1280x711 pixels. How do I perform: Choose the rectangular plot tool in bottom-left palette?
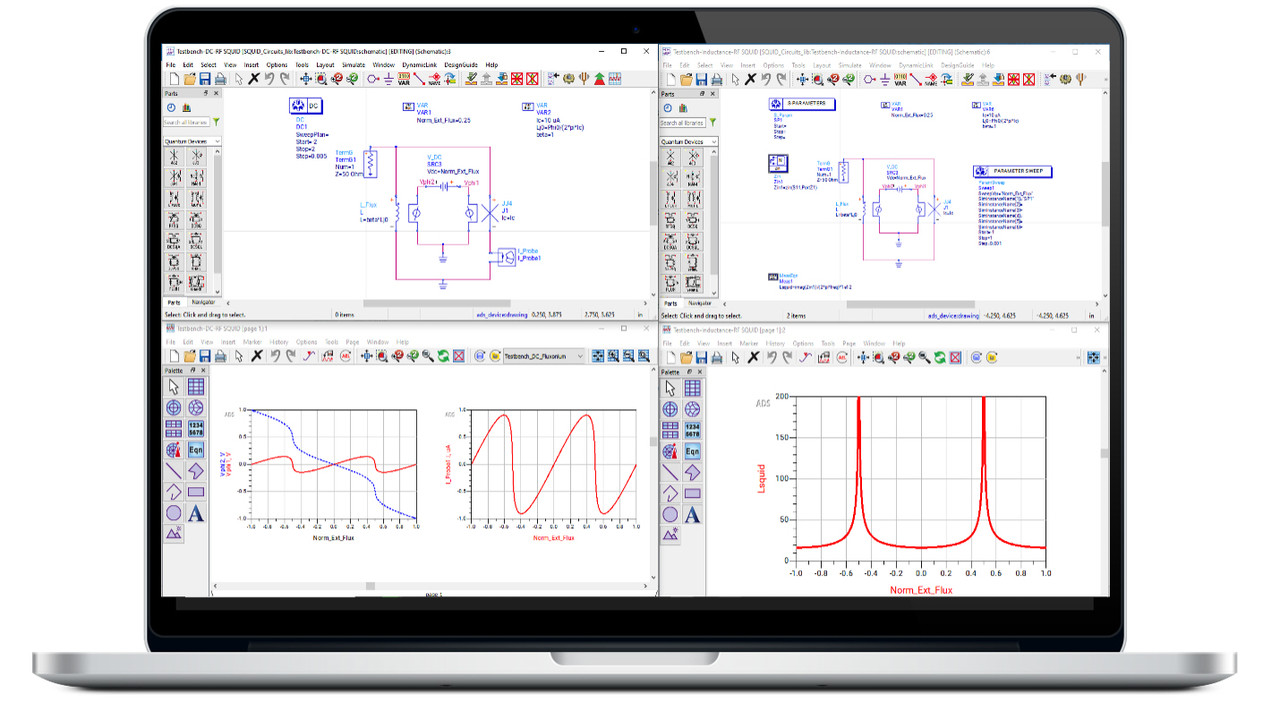[196, 387]
